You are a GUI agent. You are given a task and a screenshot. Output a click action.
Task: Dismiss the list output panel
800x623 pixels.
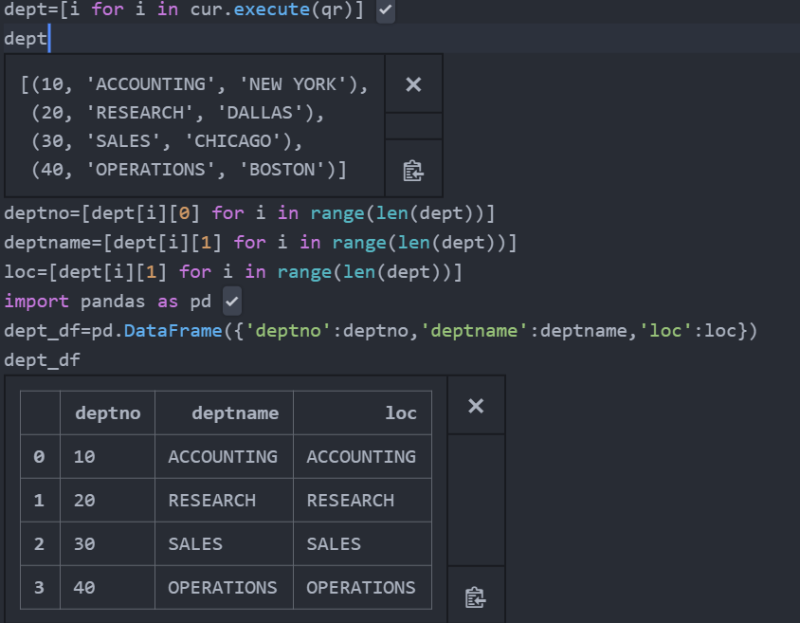413,84
